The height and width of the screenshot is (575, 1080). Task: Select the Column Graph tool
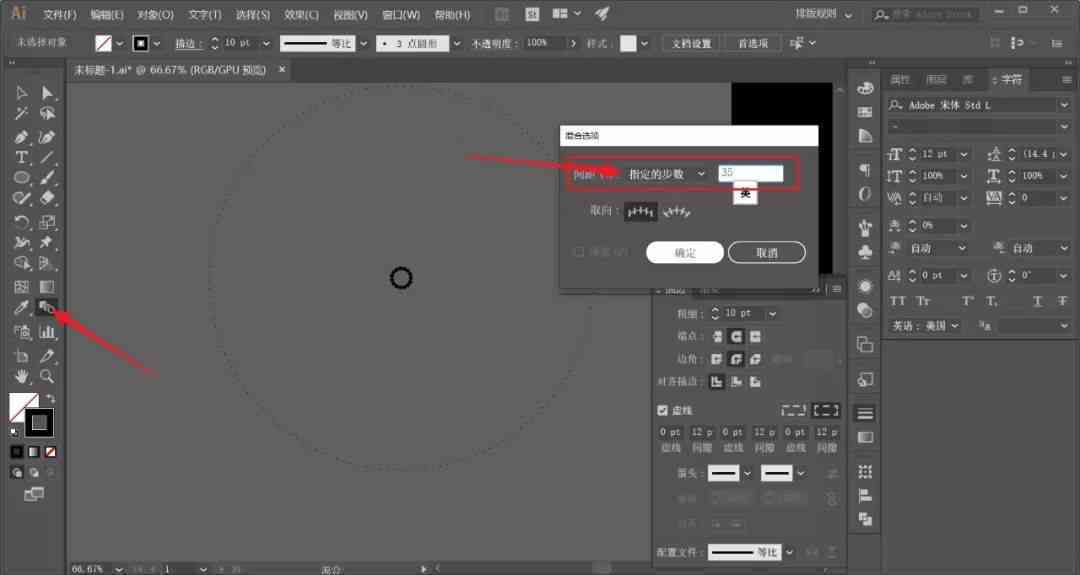47,333
